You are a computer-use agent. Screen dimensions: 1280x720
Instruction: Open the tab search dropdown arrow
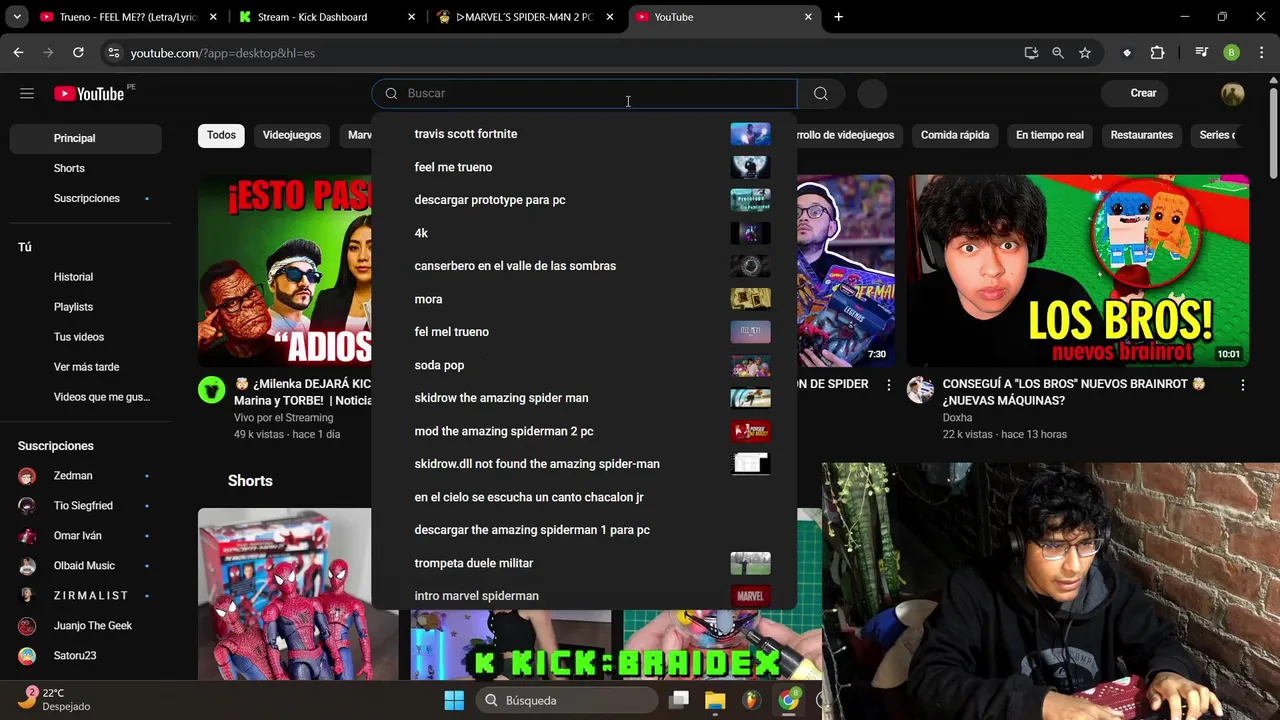(x=17, y=17)
